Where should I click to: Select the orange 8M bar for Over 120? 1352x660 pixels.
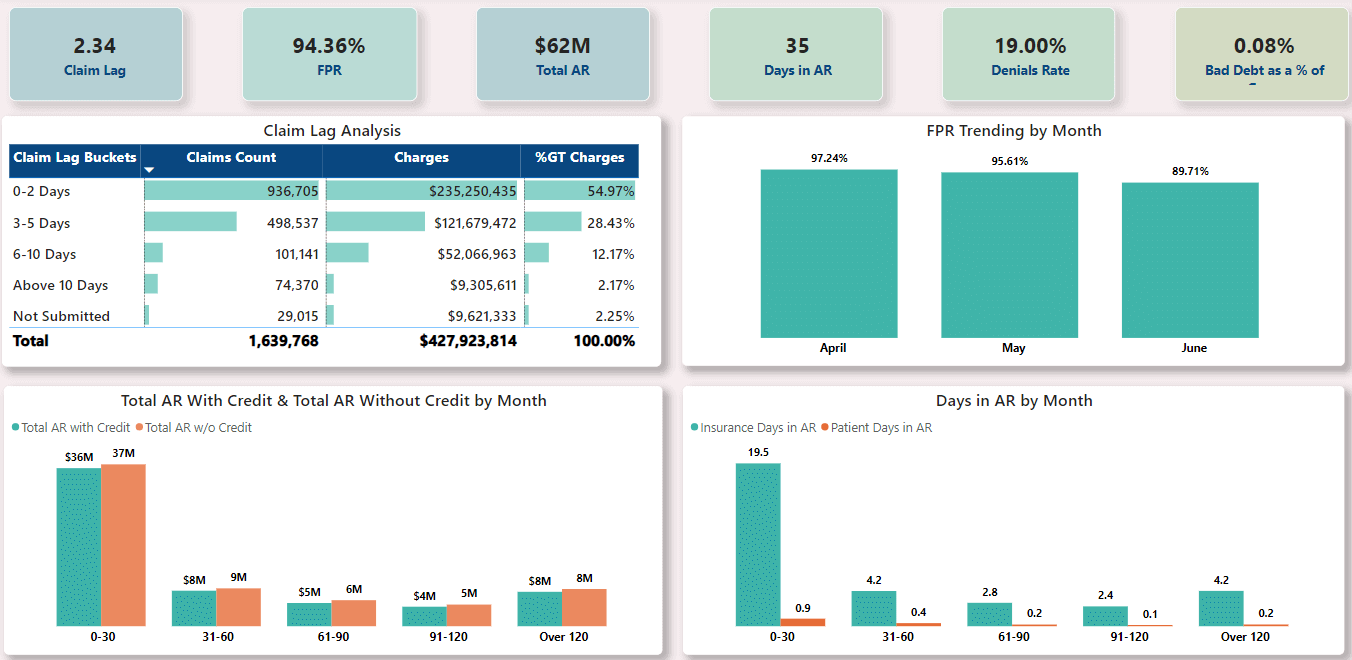(584, 607)
